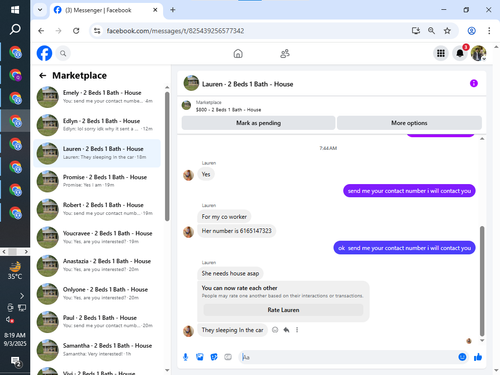Send a thumbs-up like

[478, 357]
